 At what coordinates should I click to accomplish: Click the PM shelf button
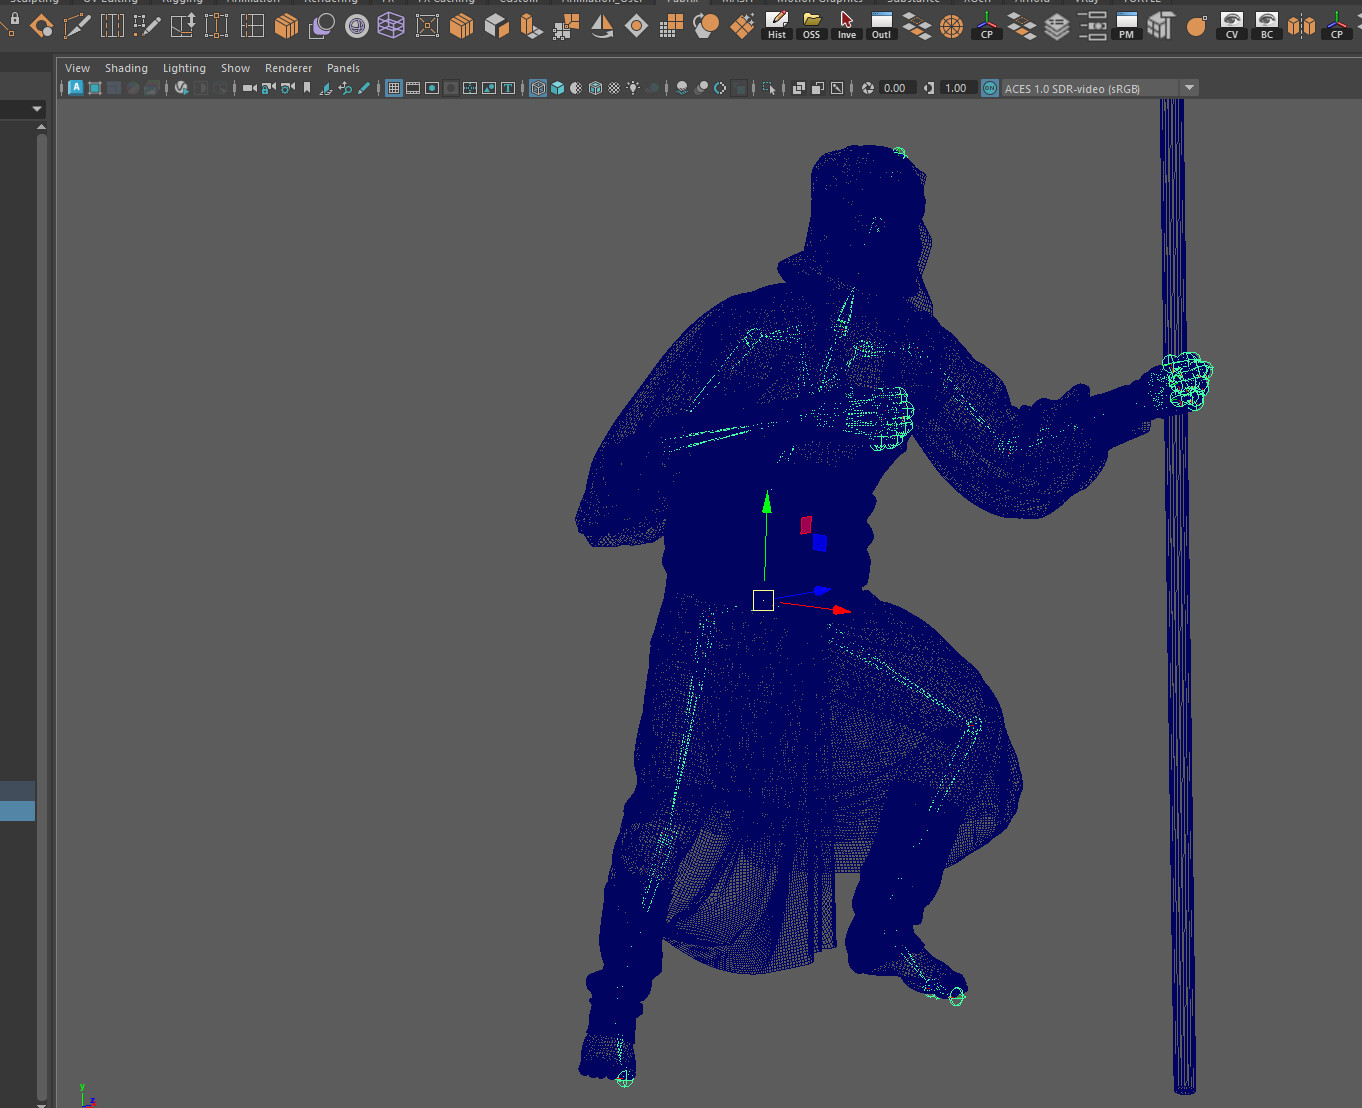1127,25
